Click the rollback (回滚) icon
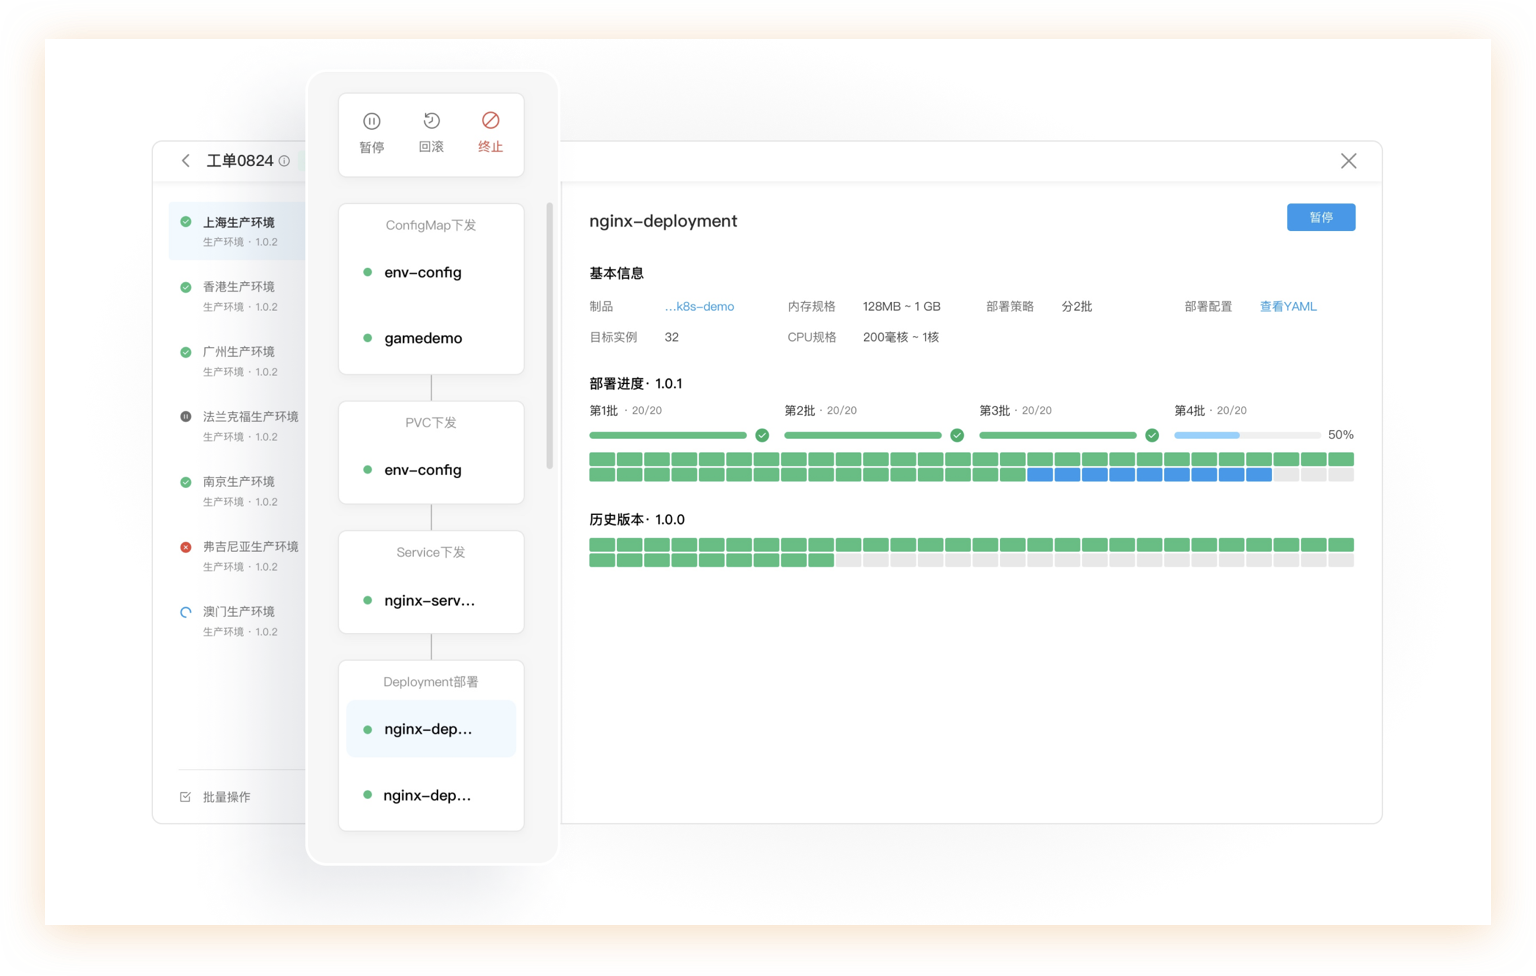The width and height of the screenshot is (1536, 976). click(431, 121)
